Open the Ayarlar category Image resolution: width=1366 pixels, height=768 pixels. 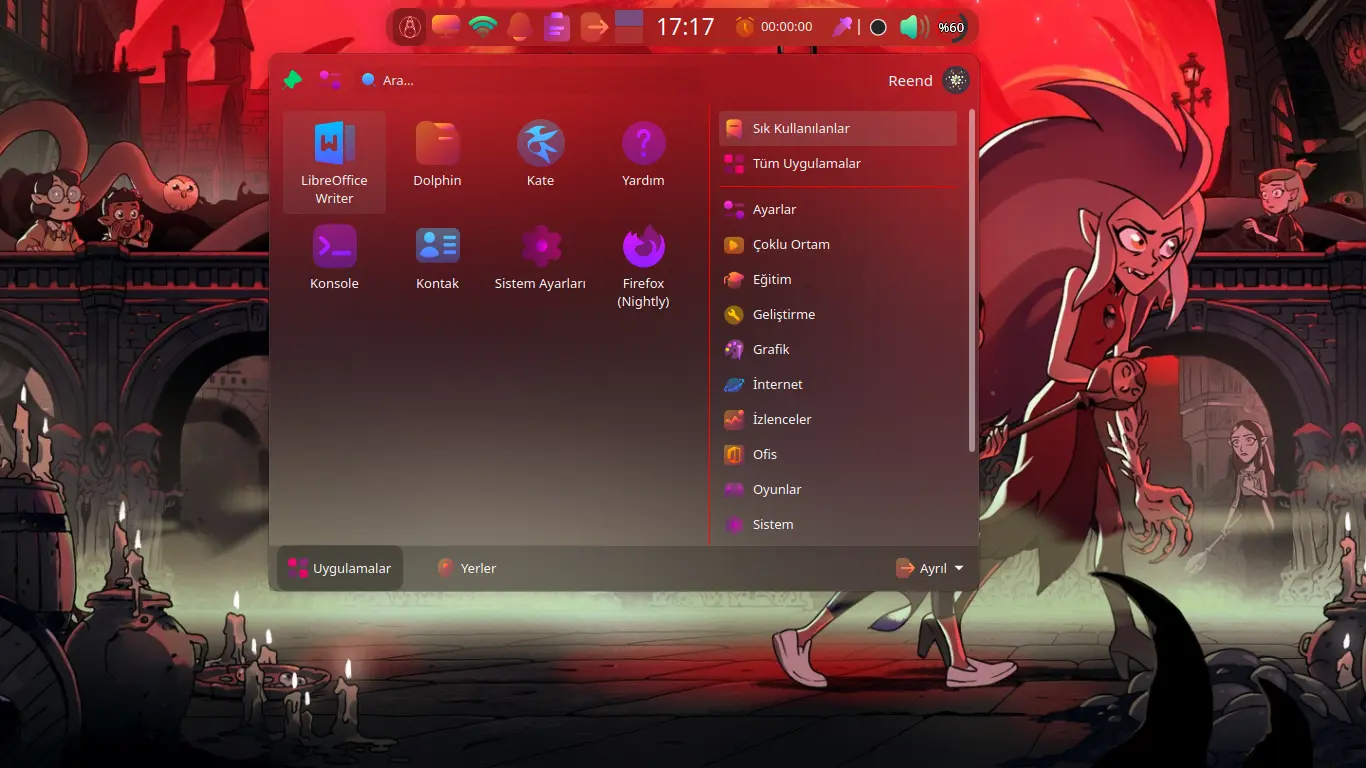point(838,209)
